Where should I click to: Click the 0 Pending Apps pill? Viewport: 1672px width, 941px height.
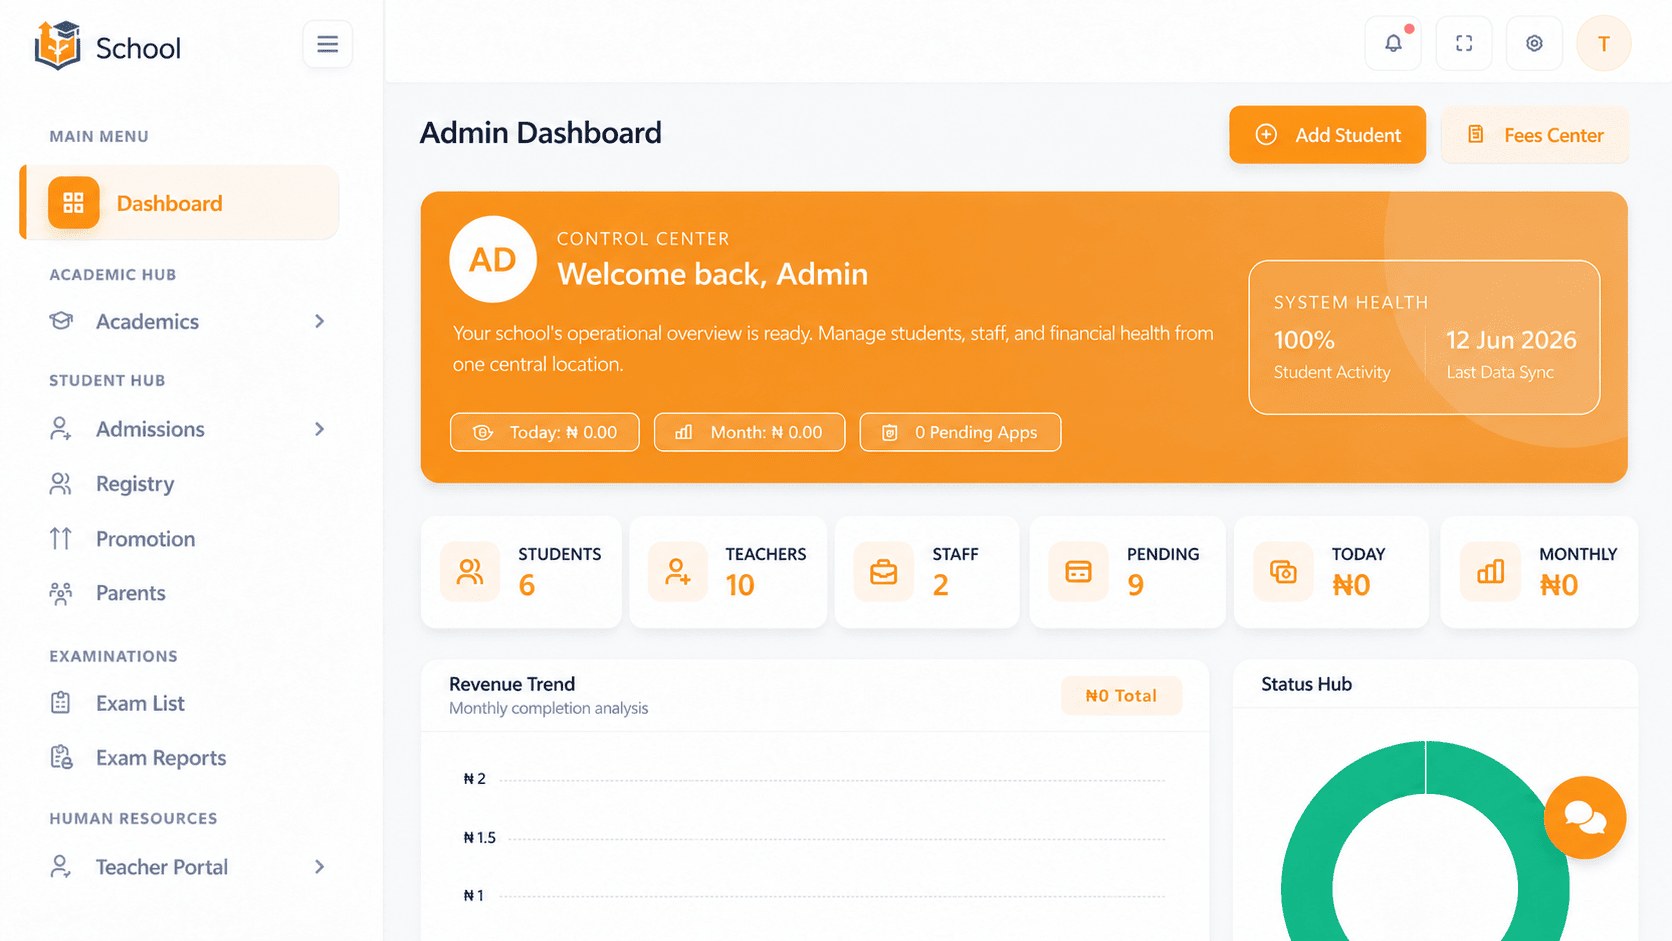[960, 432]
